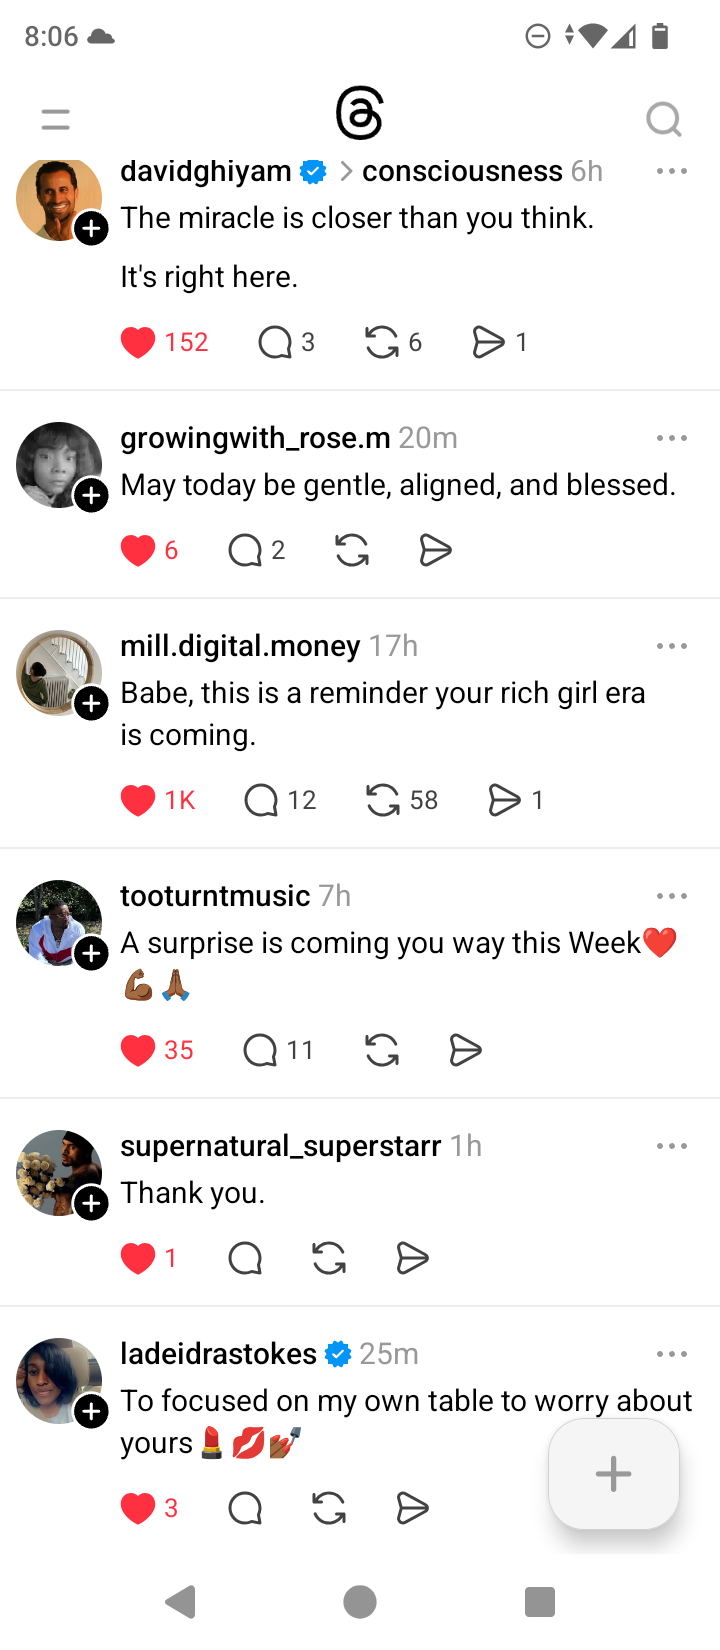Create new thread with floating plus button
Screen dimensions: 720x1650
[613, 1474]
